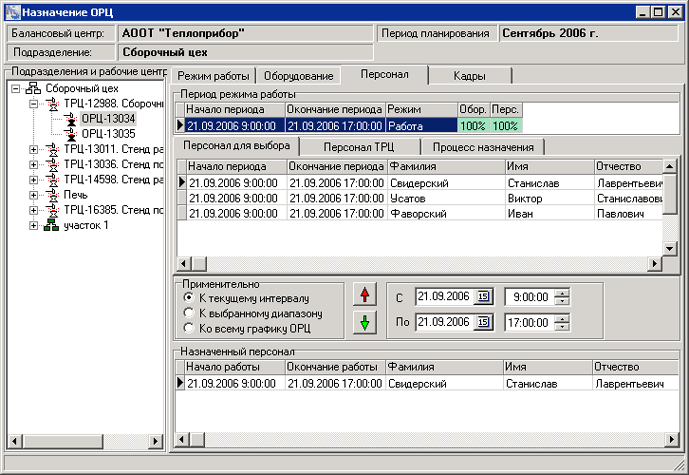Click the application icon in title bar
The width and height of the screenshot is (689, 475).
click(x=13, y=12)
